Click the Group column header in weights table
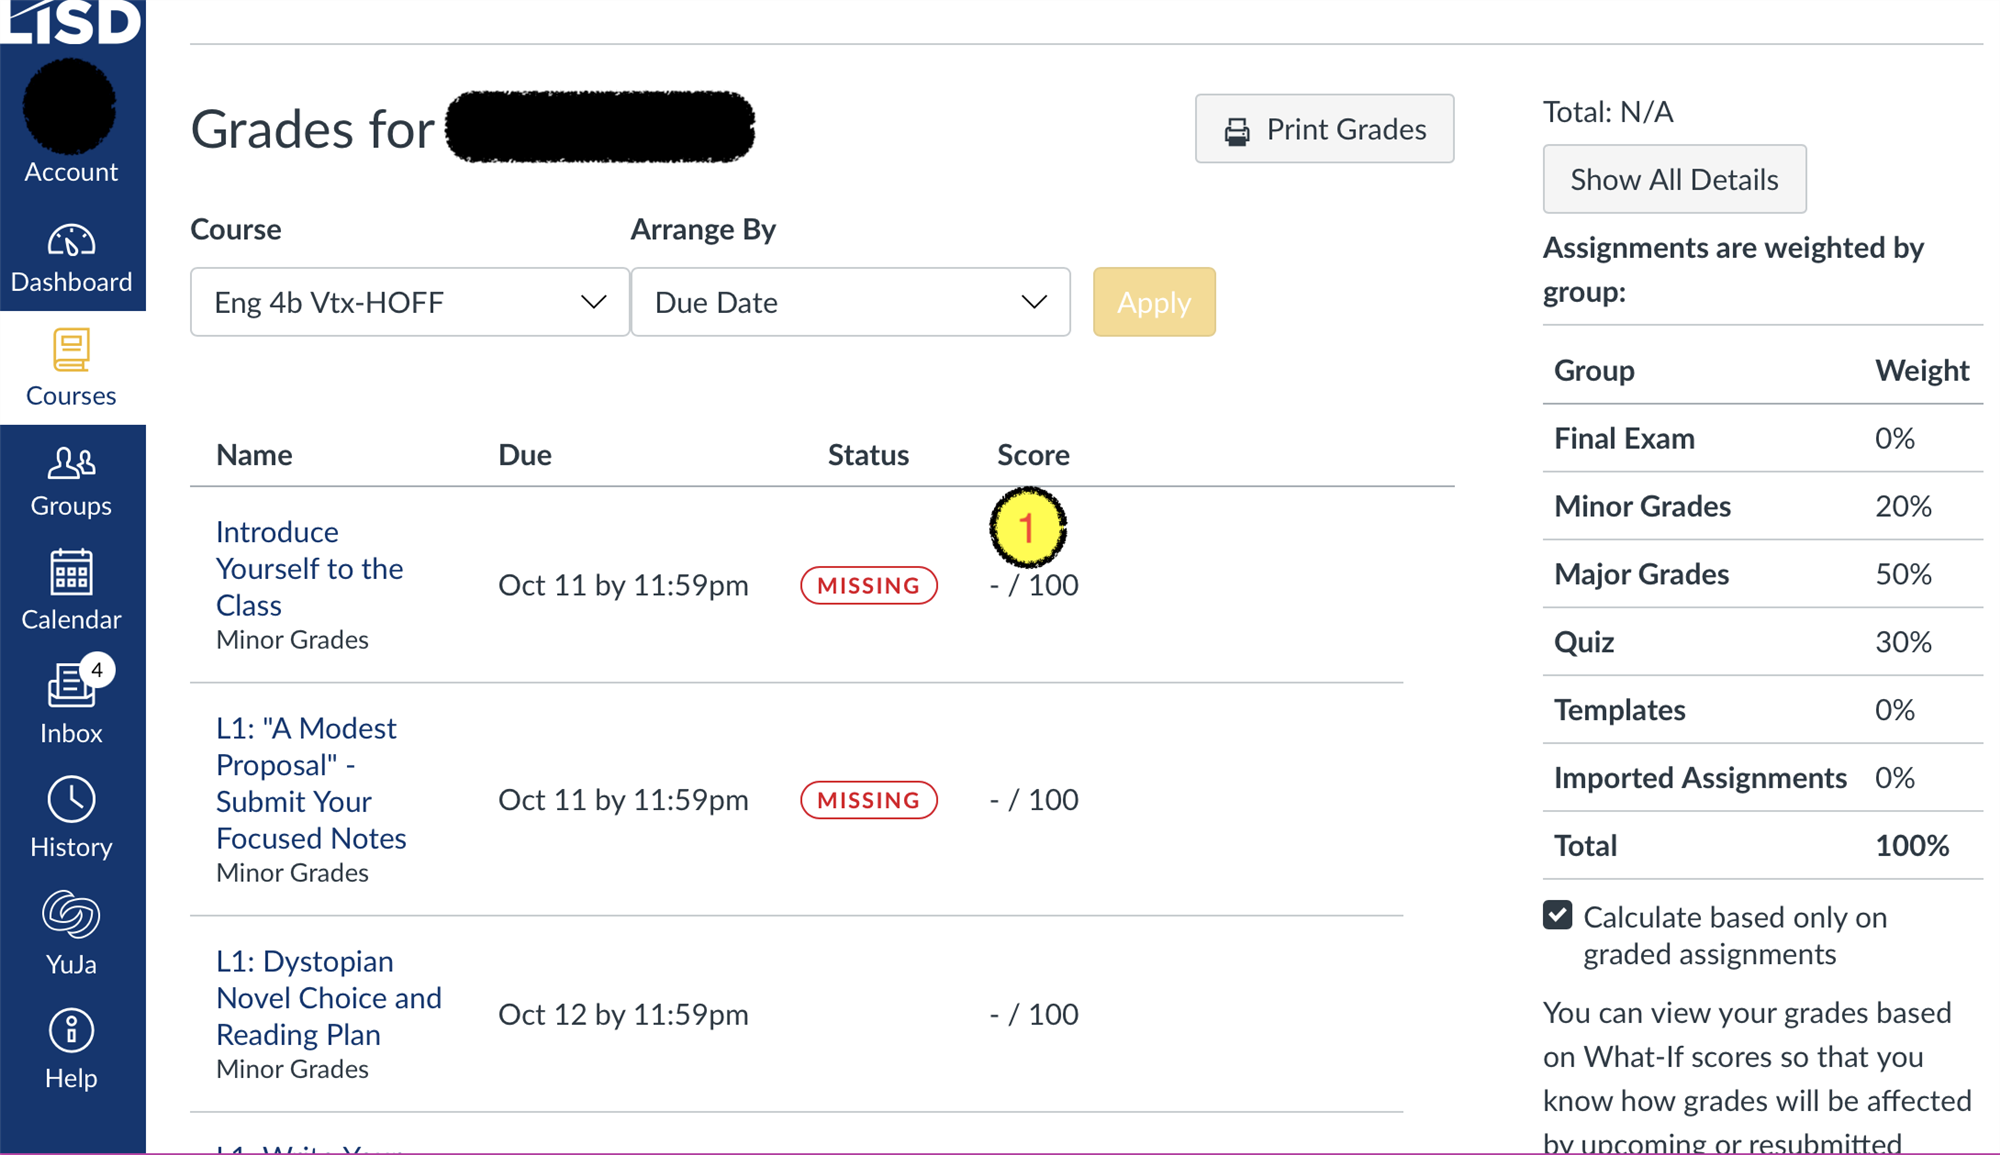Viewport: 2000px width, 1155px height. [1594, 370]
